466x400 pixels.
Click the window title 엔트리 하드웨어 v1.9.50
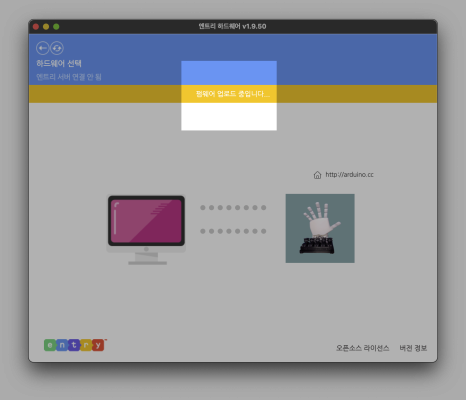pos(232,26)
